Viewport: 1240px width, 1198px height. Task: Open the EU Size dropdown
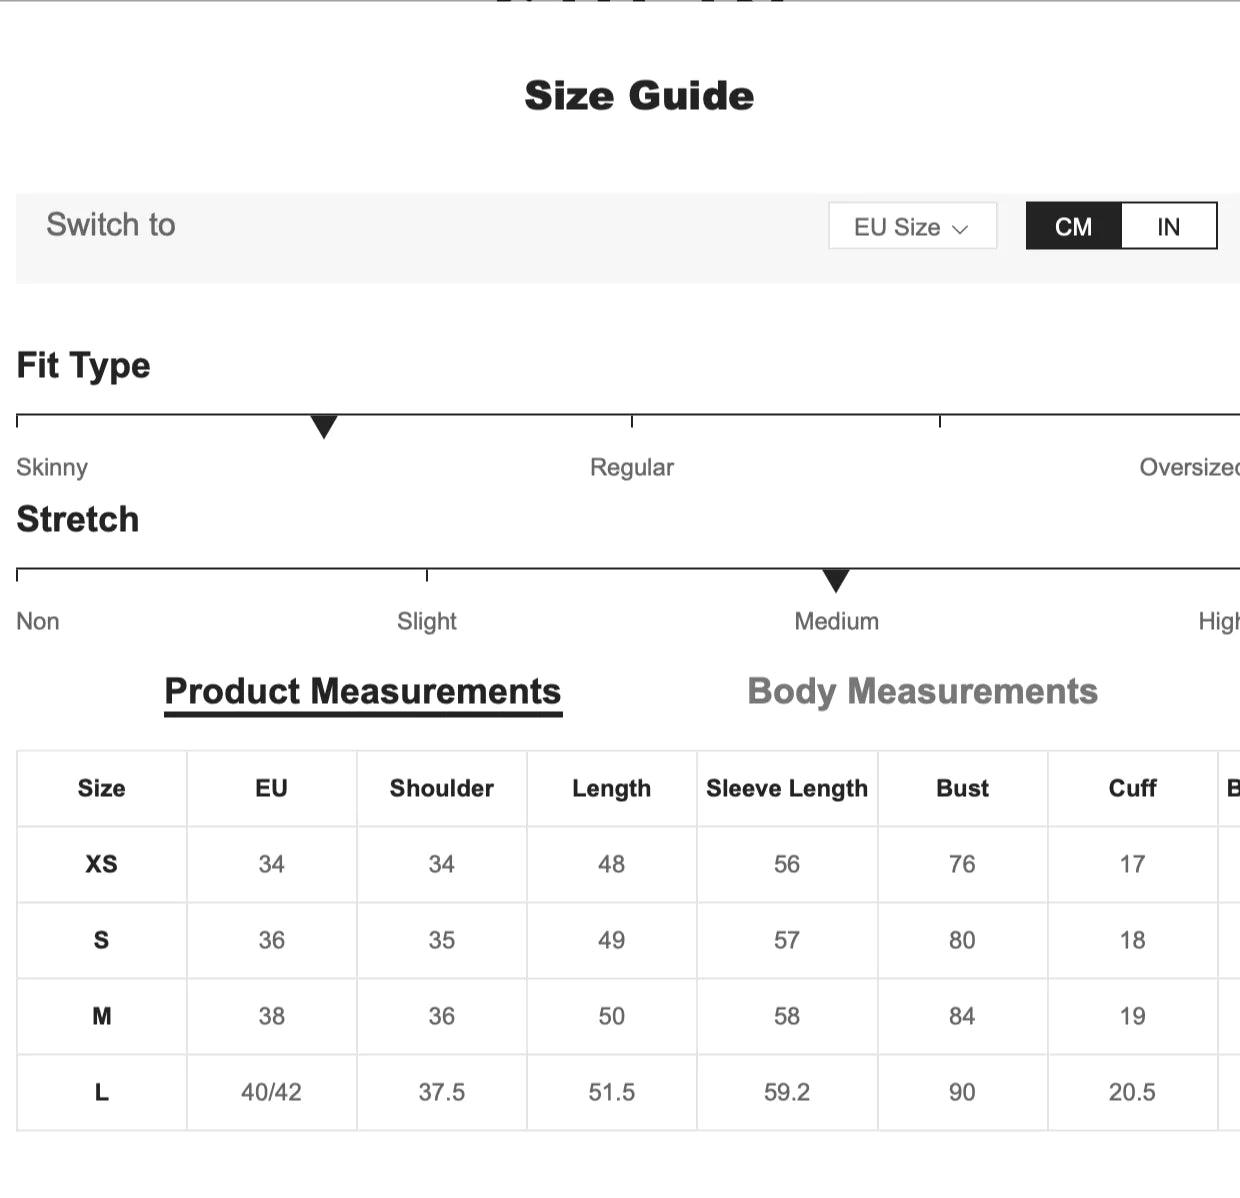911,227
